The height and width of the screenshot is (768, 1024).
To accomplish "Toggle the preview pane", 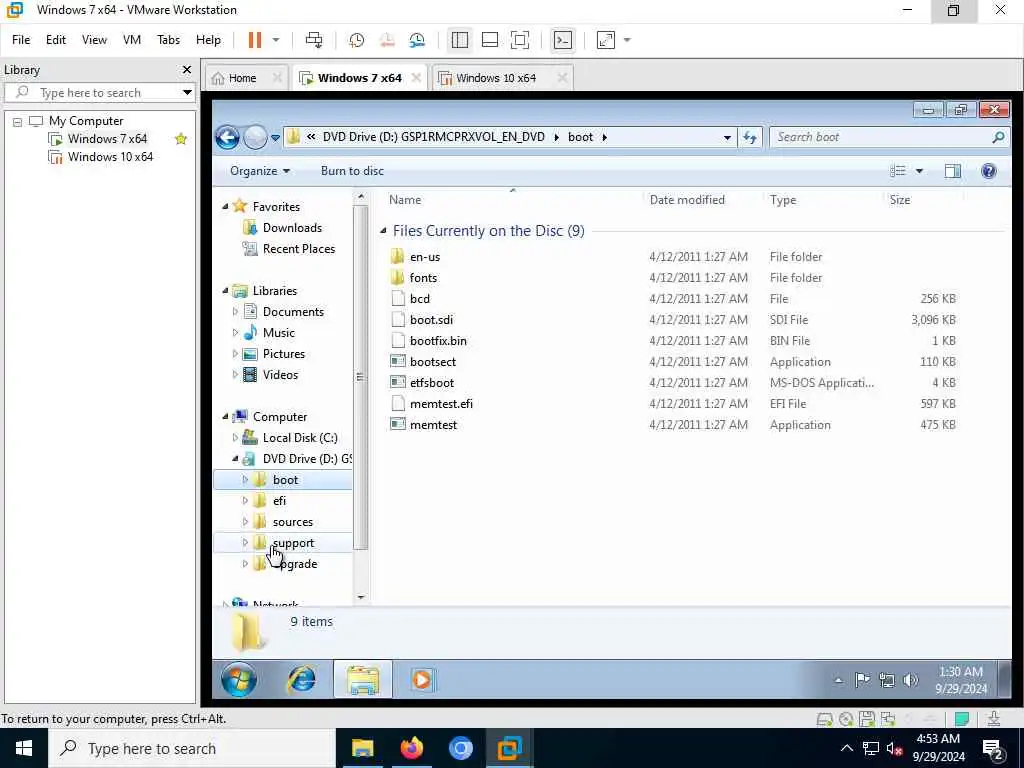I will point(953,170).
